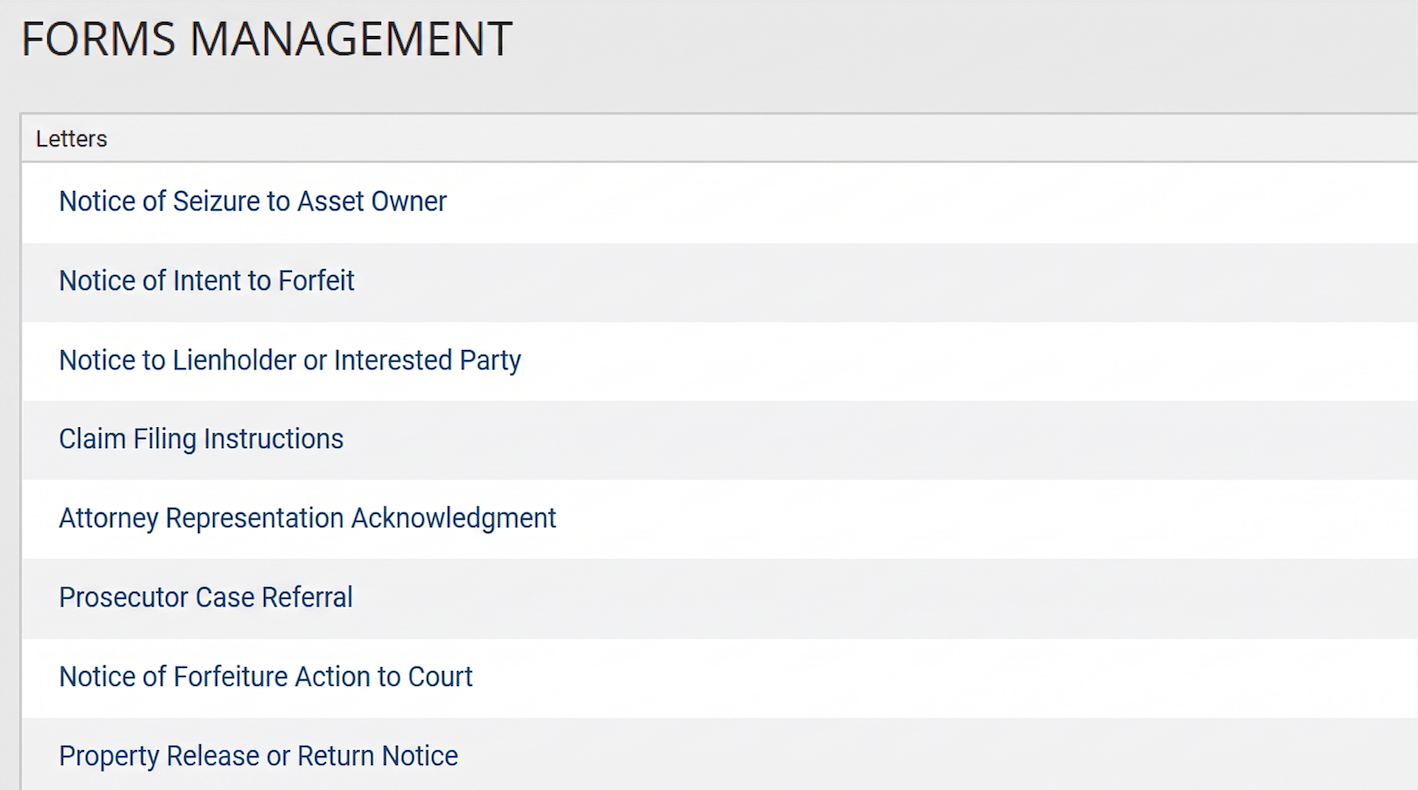
Task: Click the word Court in the Forfeiture Action link
Action: point(440,676)
